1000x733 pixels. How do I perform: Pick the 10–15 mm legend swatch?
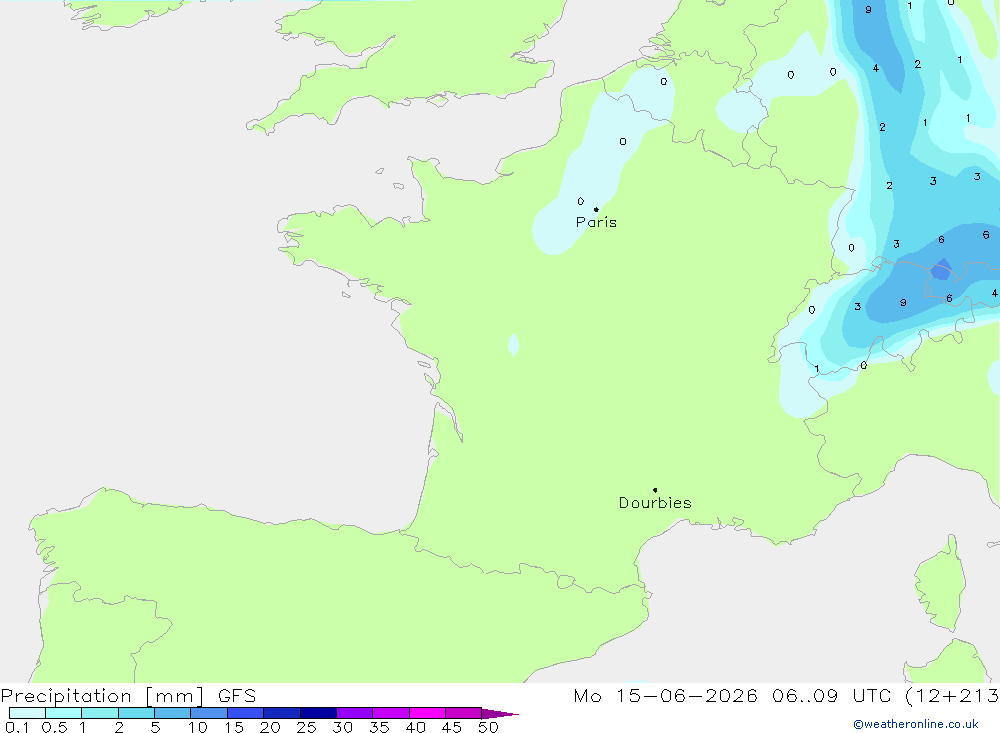pyautogui.click(x=209, y=713)
